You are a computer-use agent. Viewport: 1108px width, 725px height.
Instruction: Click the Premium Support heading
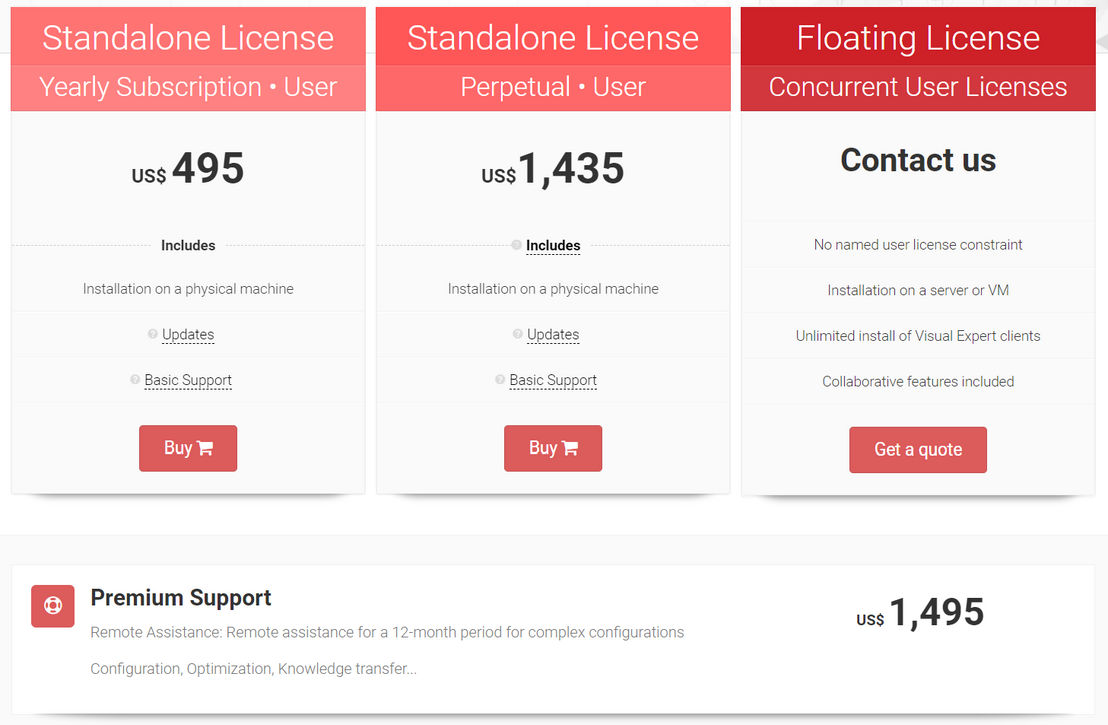pyautogui.click(x=181, y=598)
